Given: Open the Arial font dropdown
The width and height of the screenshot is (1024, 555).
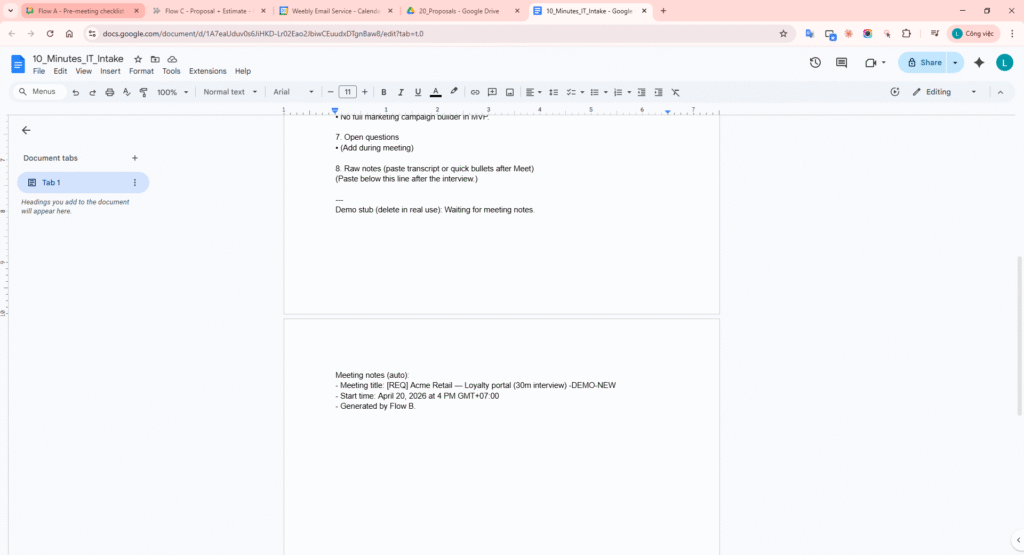Looking at the screenshot, I should coord(293,92).
